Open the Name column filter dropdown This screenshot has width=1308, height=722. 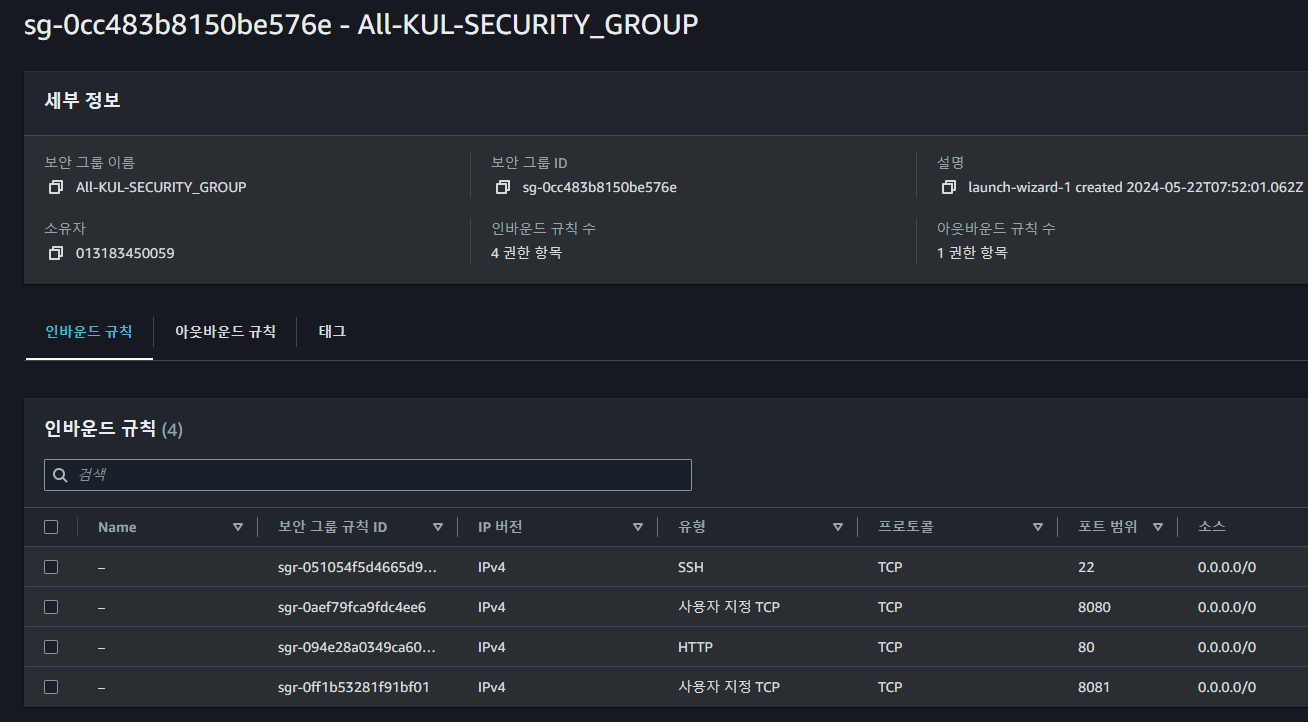point(238,526)
